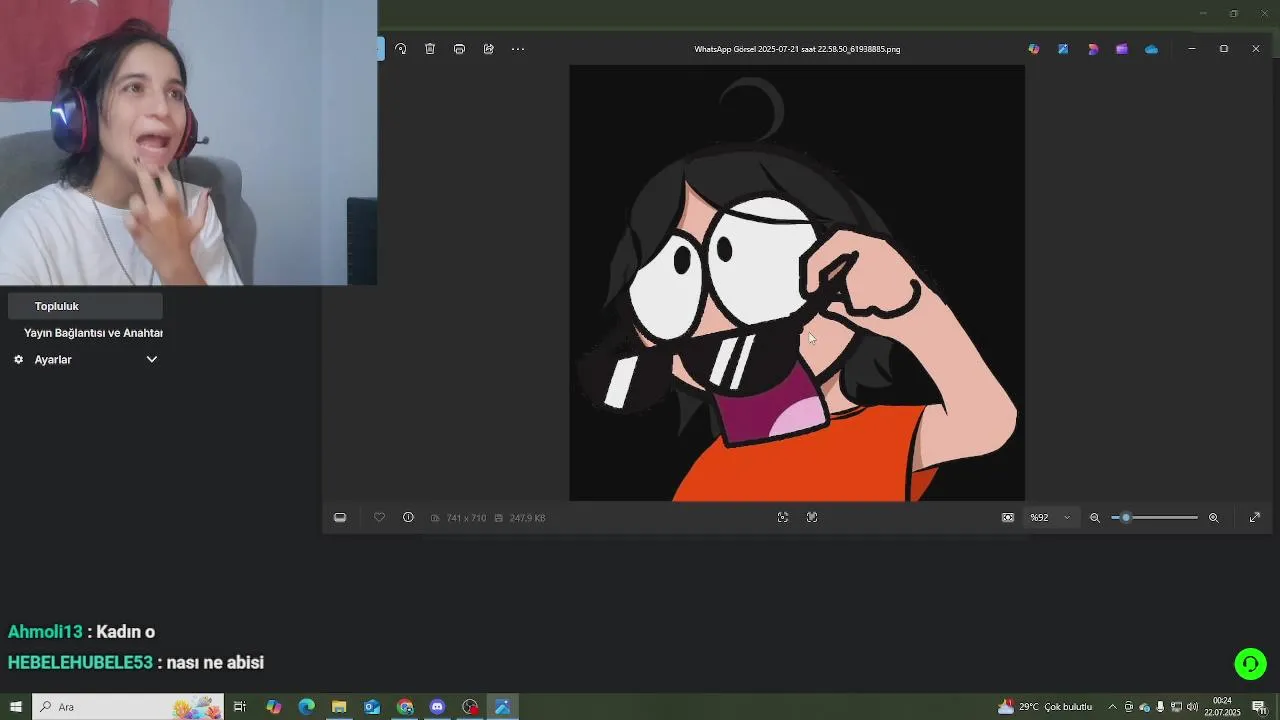
Task: Print the image using the printer icon
Action: (459, 49)
